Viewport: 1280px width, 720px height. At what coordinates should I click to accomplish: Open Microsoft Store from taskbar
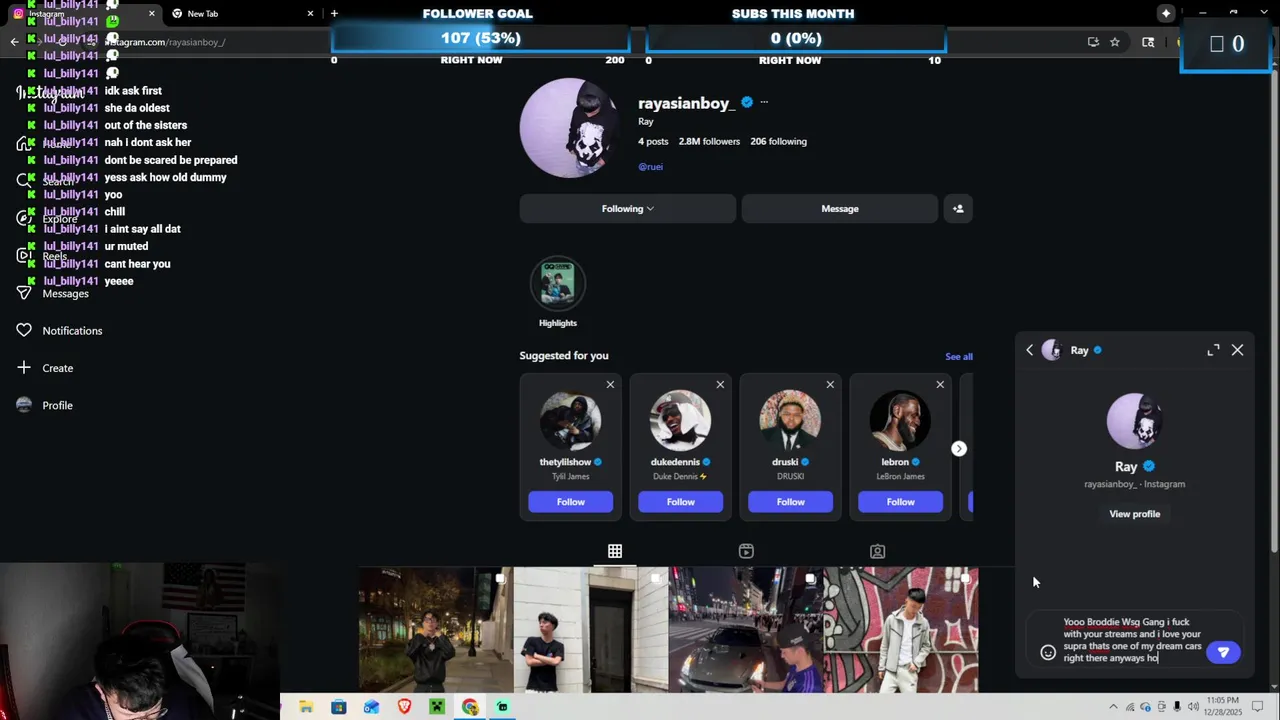pyautogui.click(x=339, y=707)
